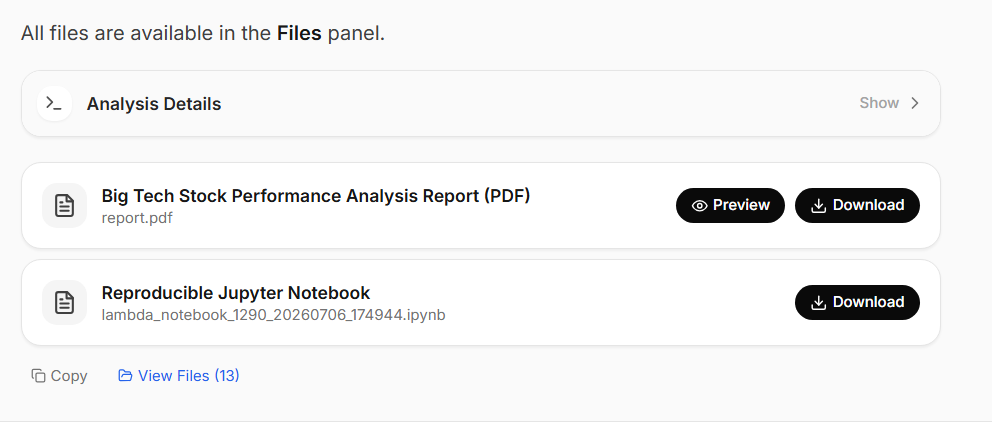Click the Show label on Analysis Details
This screenshot has height=423, width=992.
pyautogui.click(x=879, y=103)
